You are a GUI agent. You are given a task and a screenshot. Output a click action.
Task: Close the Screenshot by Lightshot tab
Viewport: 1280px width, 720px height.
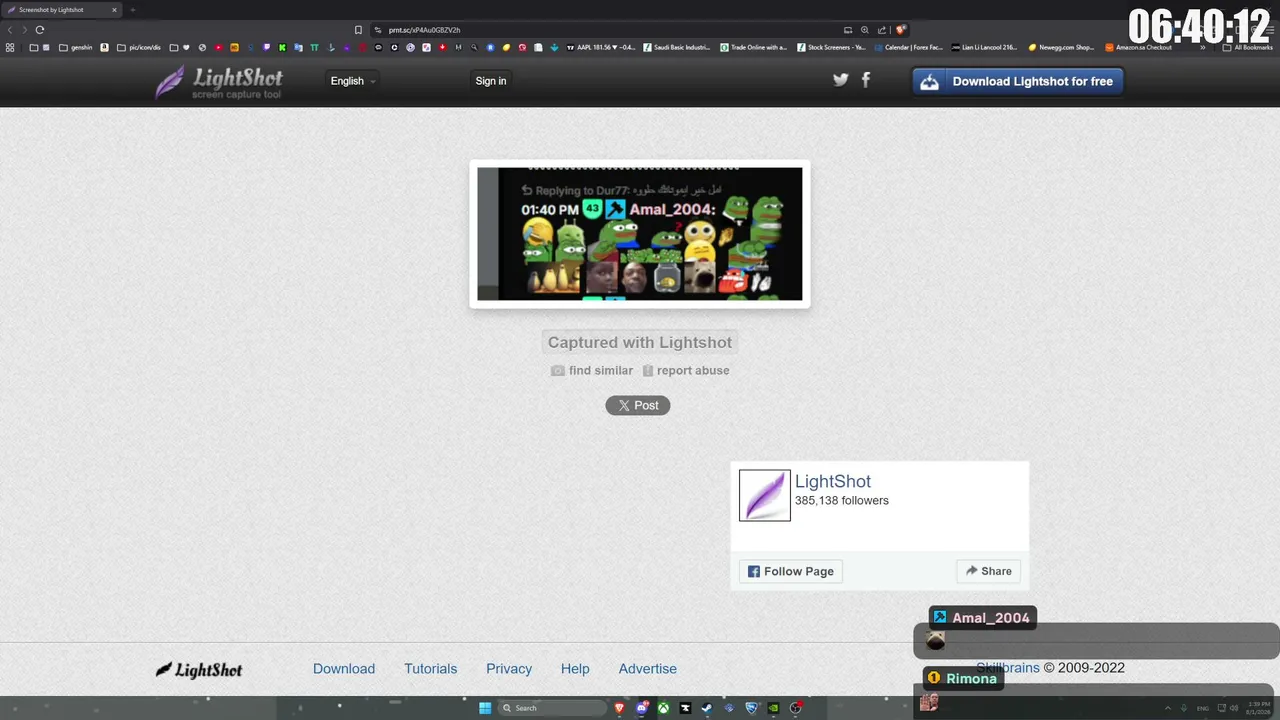114,10
